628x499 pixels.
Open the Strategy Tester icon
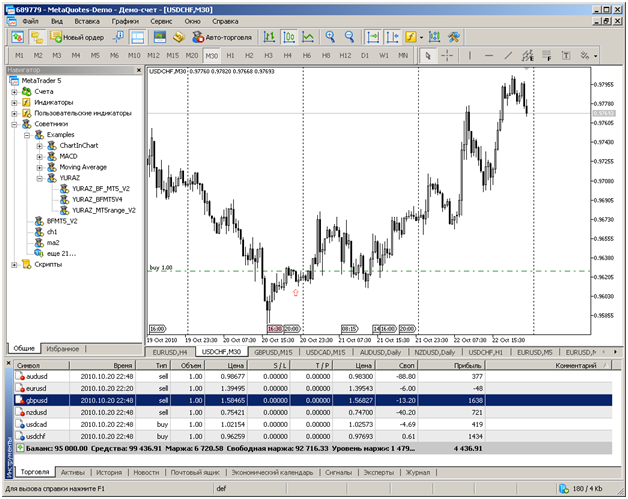point(160,37)
